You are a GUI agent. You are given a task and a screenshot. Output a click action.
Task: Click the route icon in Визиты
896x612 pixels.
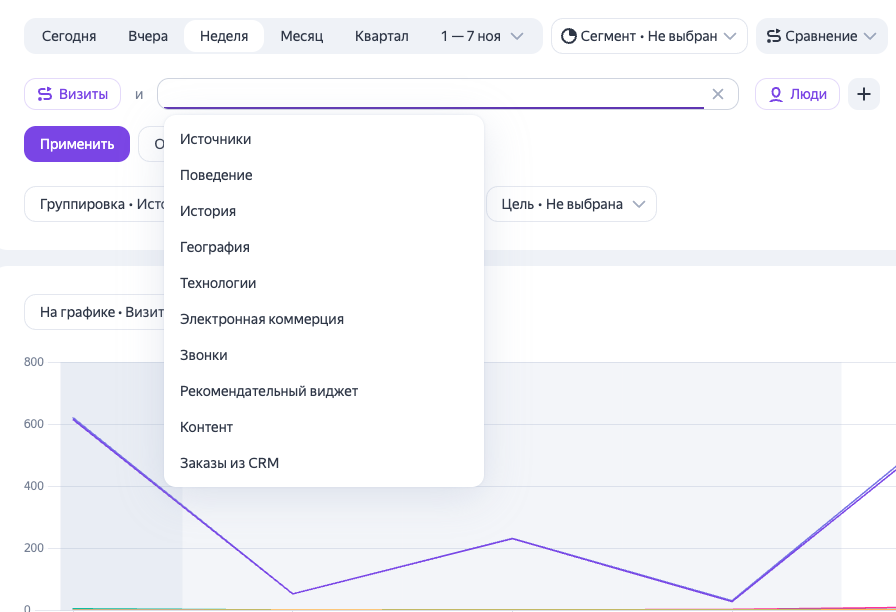[45, 94]
